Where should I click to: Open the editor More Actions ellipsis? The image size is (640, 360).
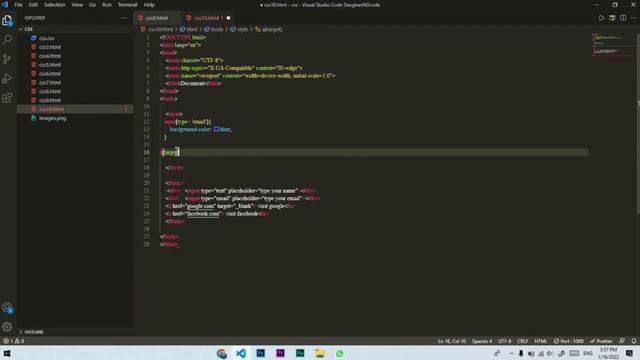pos(633,18)
